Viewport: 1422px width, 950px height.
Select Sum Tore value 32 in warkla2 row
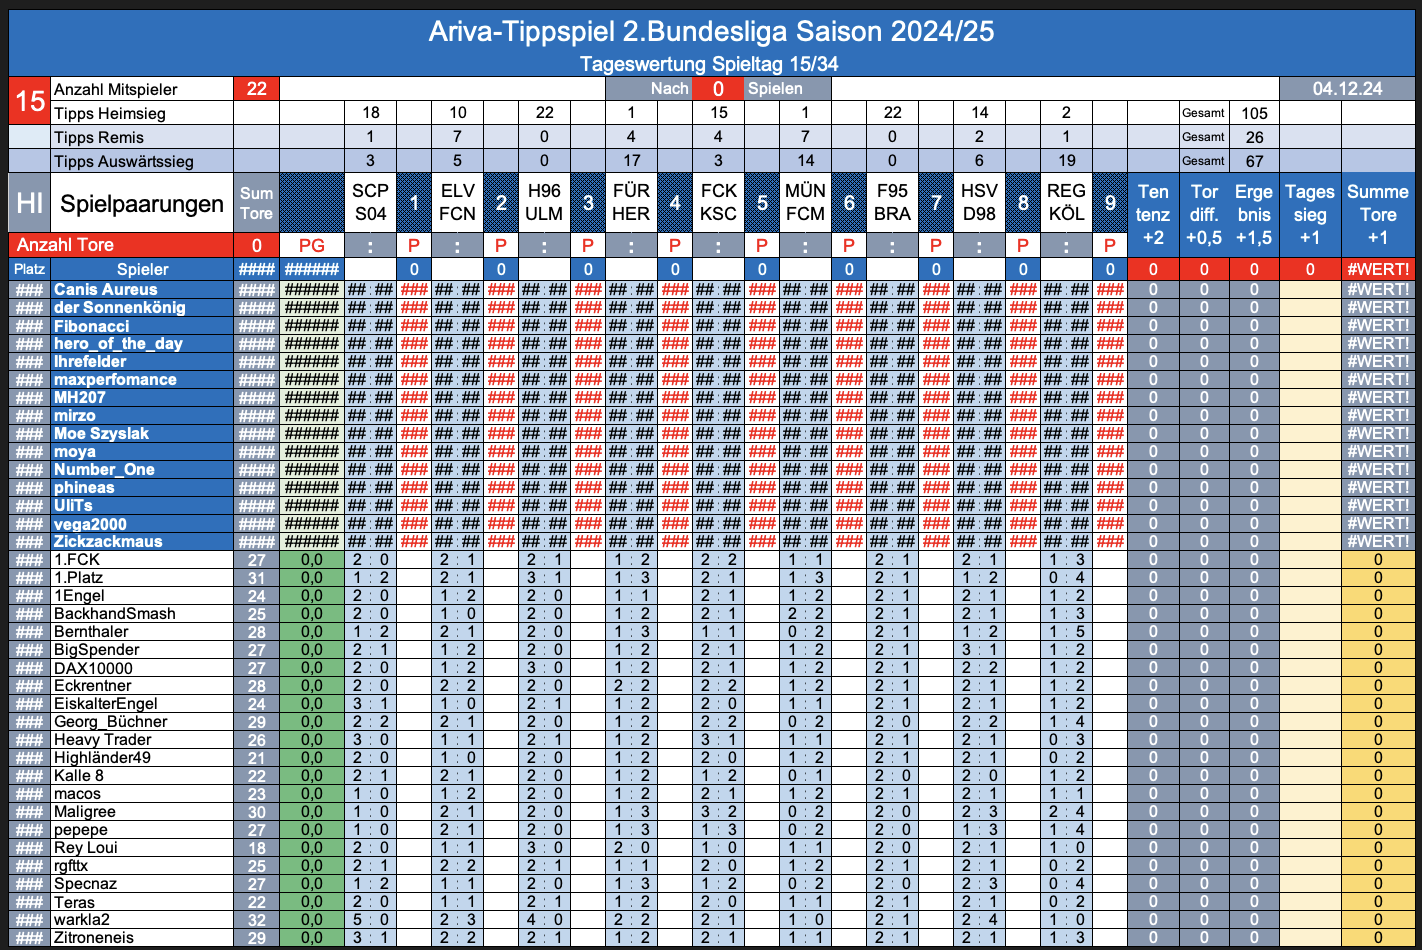point(257,919)
